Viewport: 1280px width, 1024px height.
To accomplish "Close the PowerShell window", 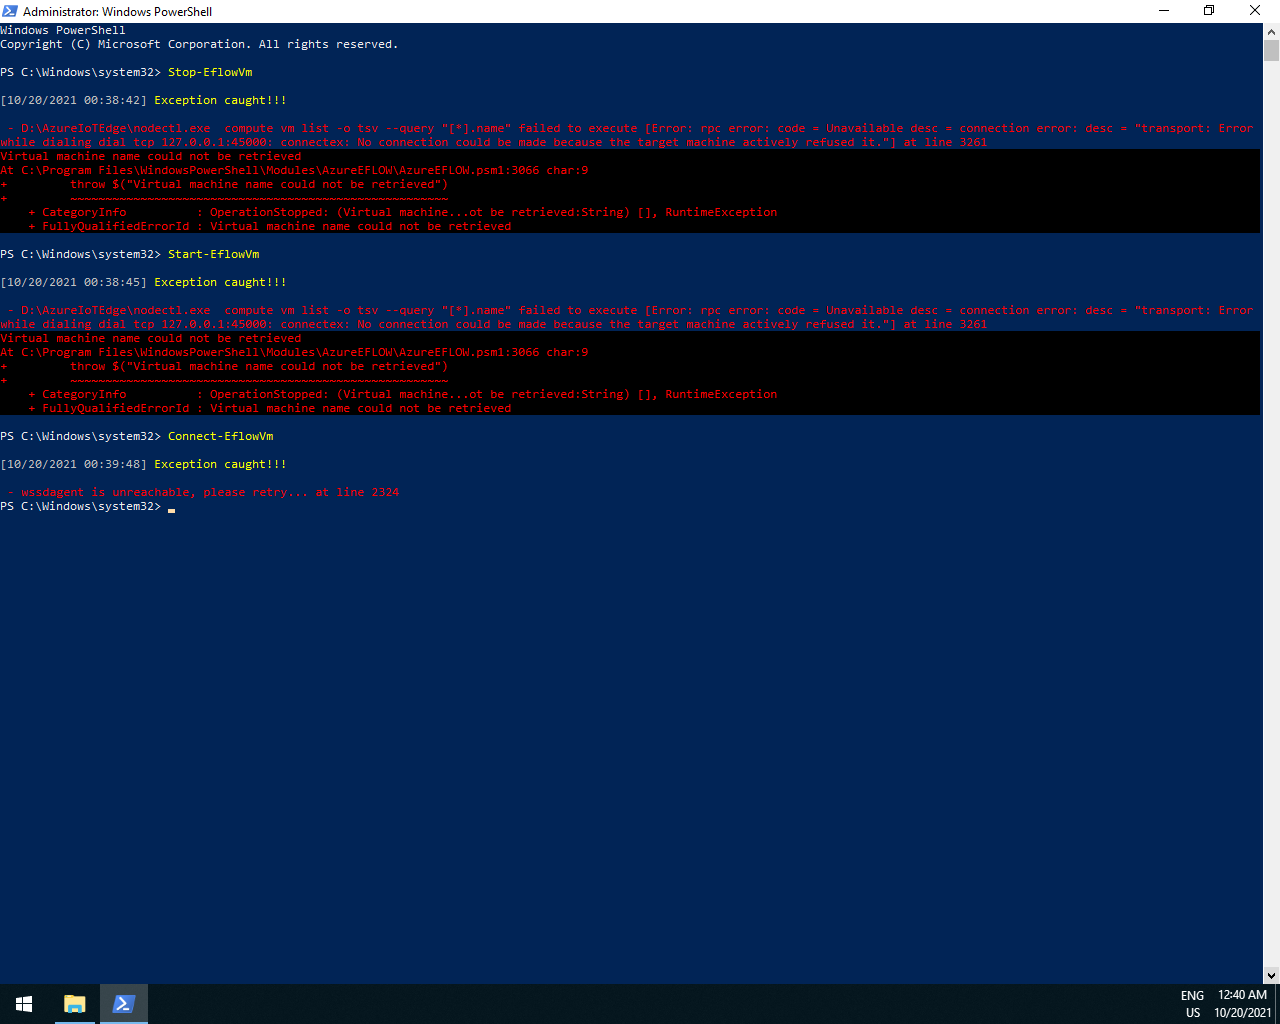I will [x=1256, y=11].
